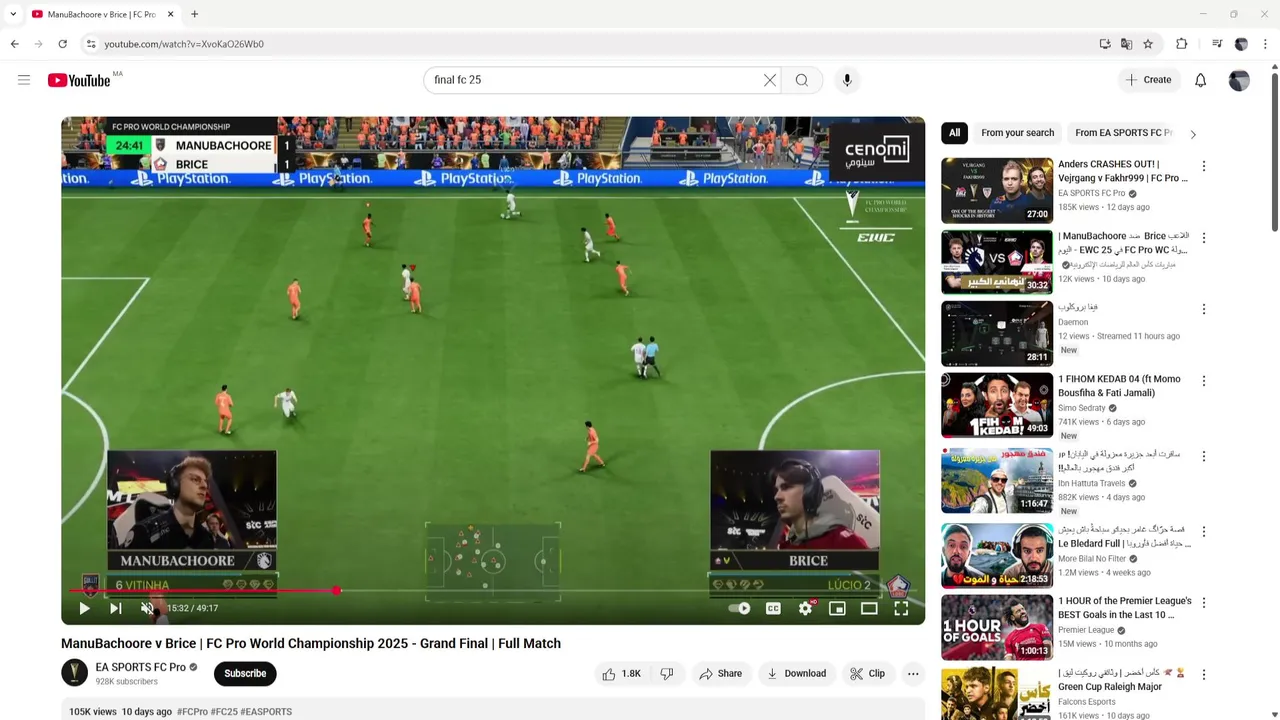The image size is (1280, 720).
Task: Play the video
Action: tap(84, 608)
